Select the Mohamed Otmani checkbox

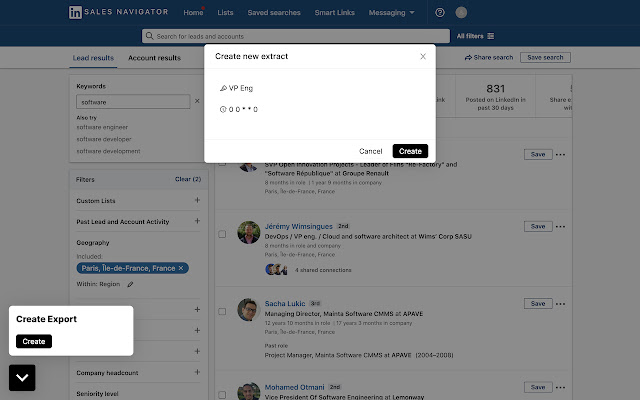(x=222, y=395)
